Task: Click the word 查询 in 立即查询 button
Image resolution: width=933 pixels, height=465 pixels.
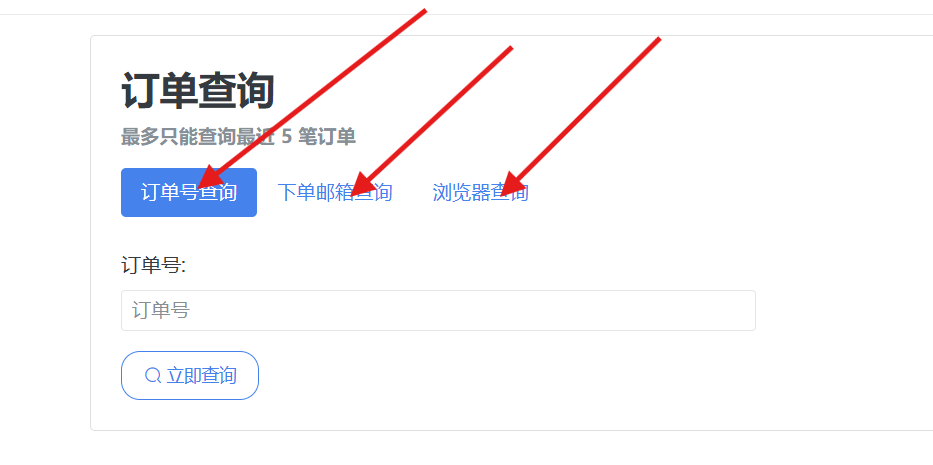Action: pyautogui.click(x=219, y=375)
